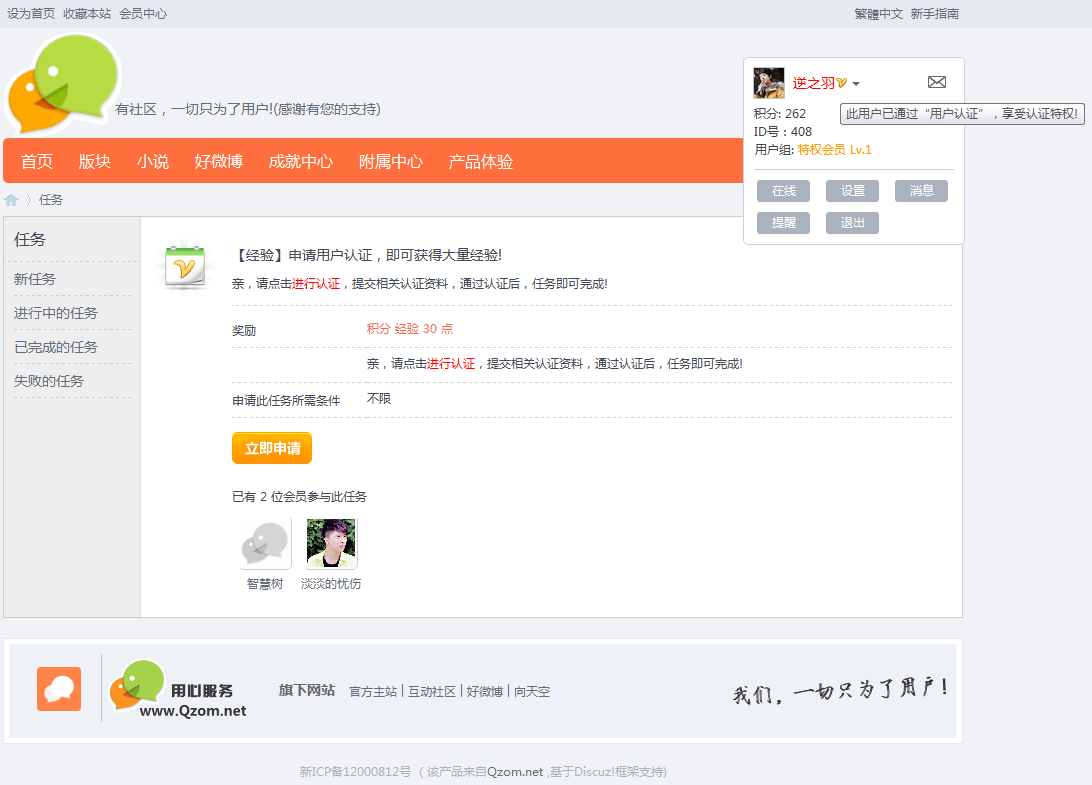Click 任务 in breadcrumb

point(51,200)
